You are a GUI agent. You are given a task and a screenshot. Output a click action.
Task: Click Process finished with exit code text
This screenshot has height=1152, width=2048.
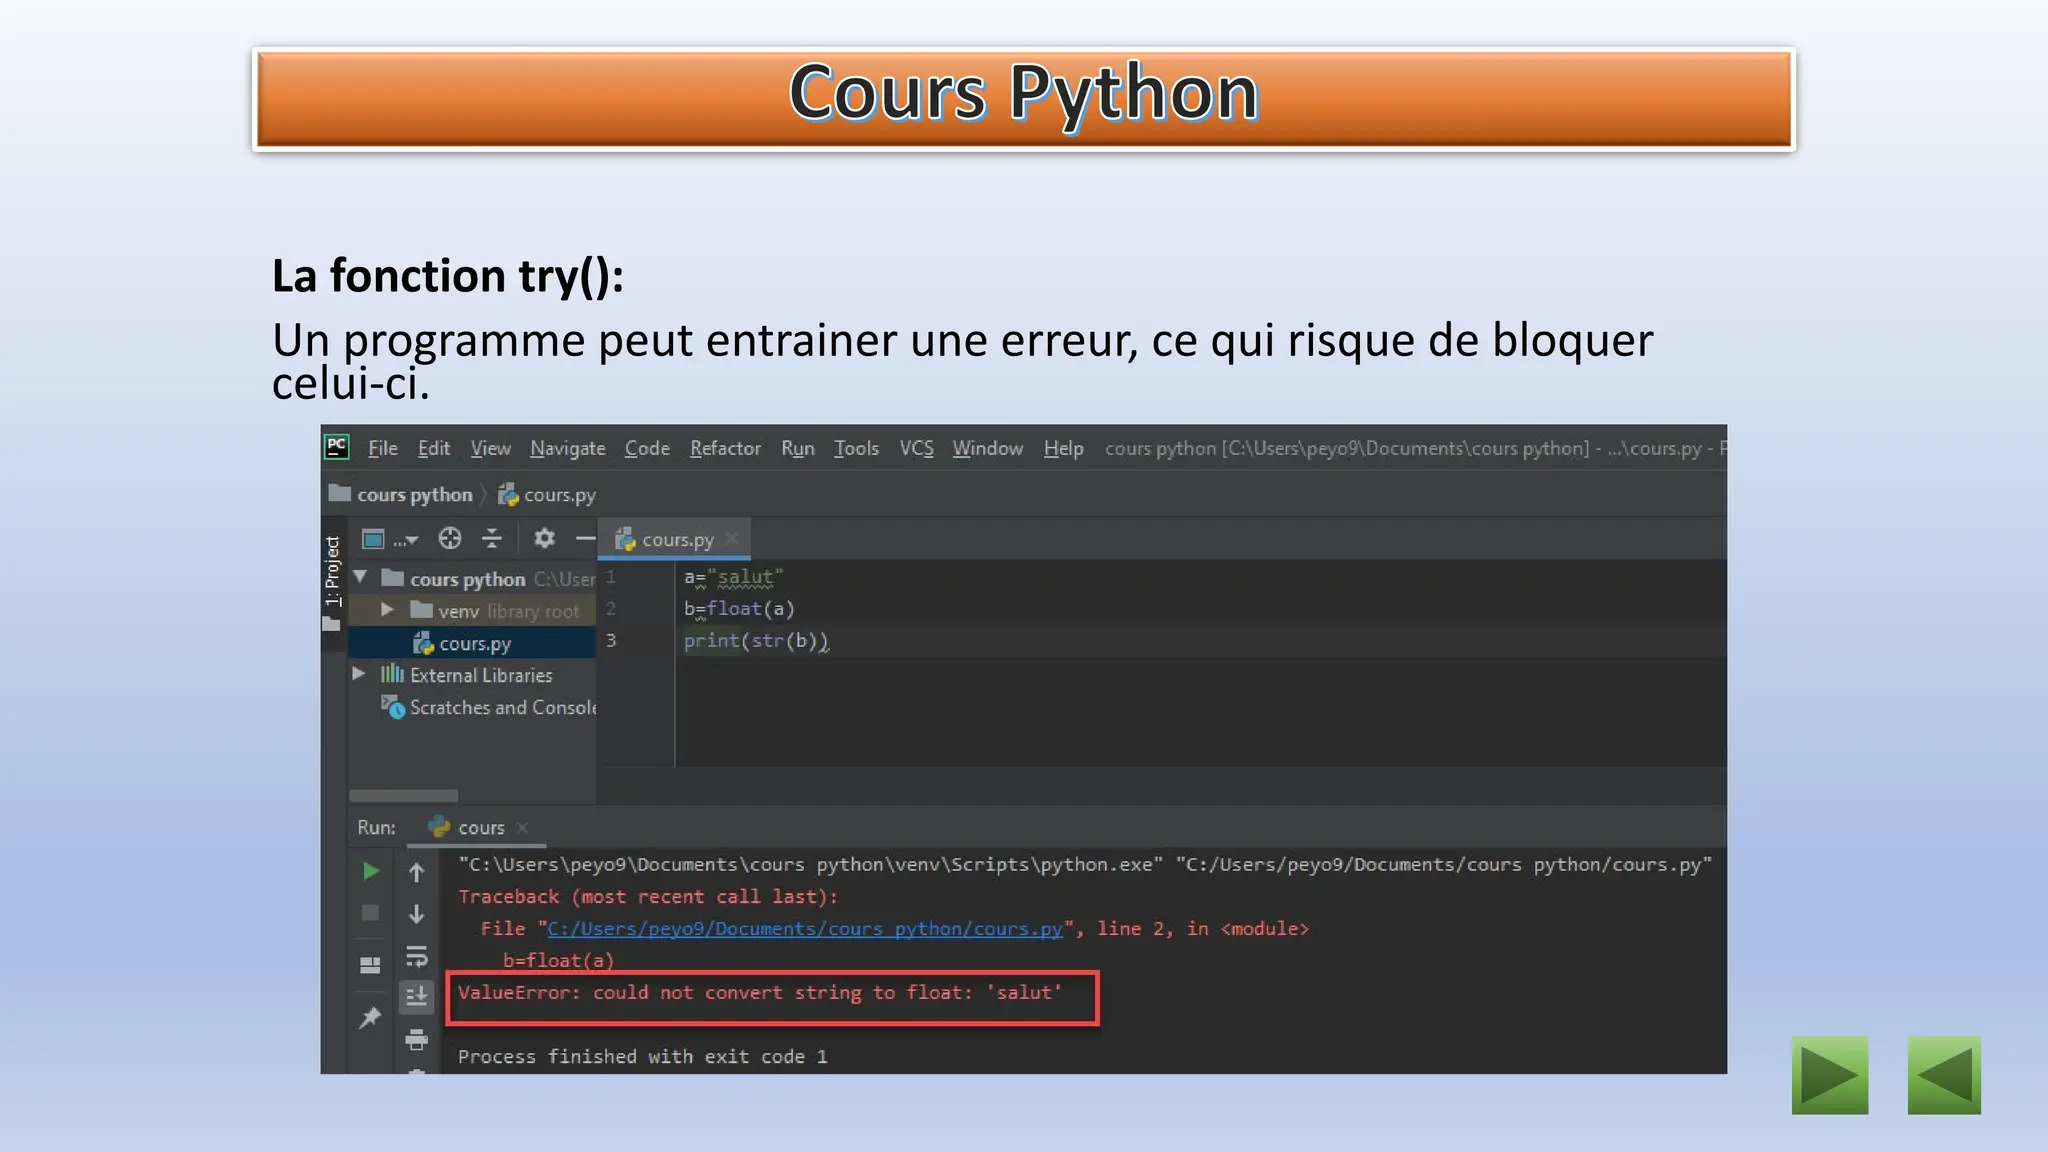pyautogui.click(x=642, y=1057)
